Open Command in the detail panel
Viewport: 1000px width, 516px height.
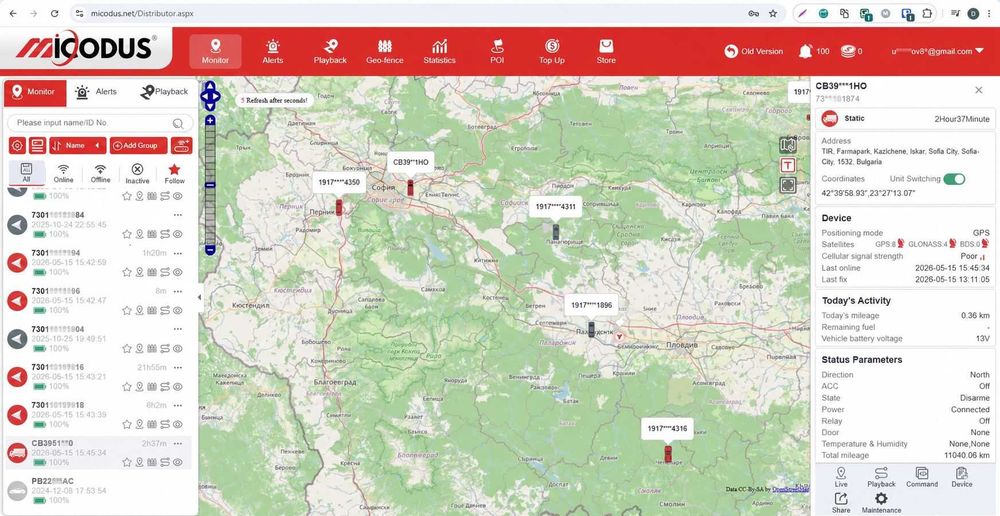pos(922,476)
